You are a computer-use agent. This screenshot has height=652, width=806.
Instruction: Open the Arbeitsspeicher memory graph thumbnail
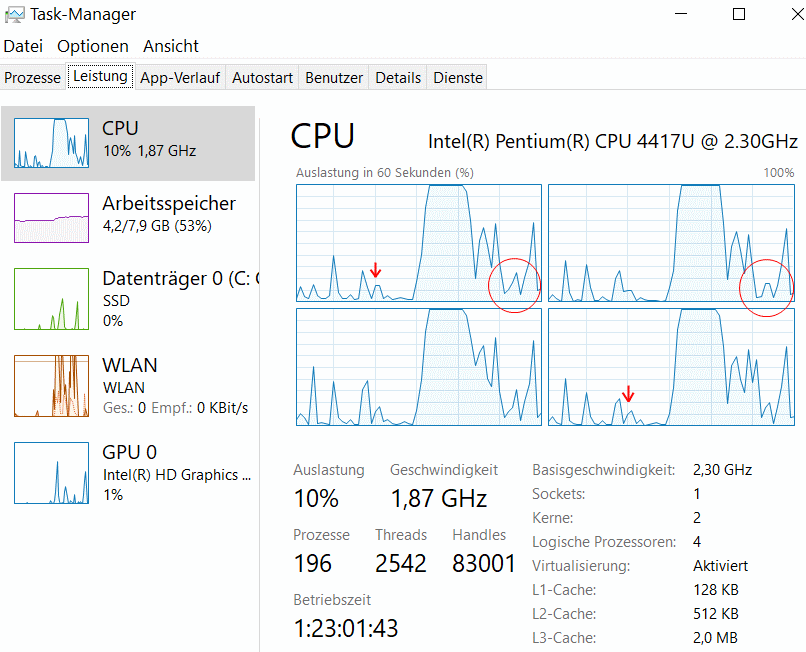51,218
